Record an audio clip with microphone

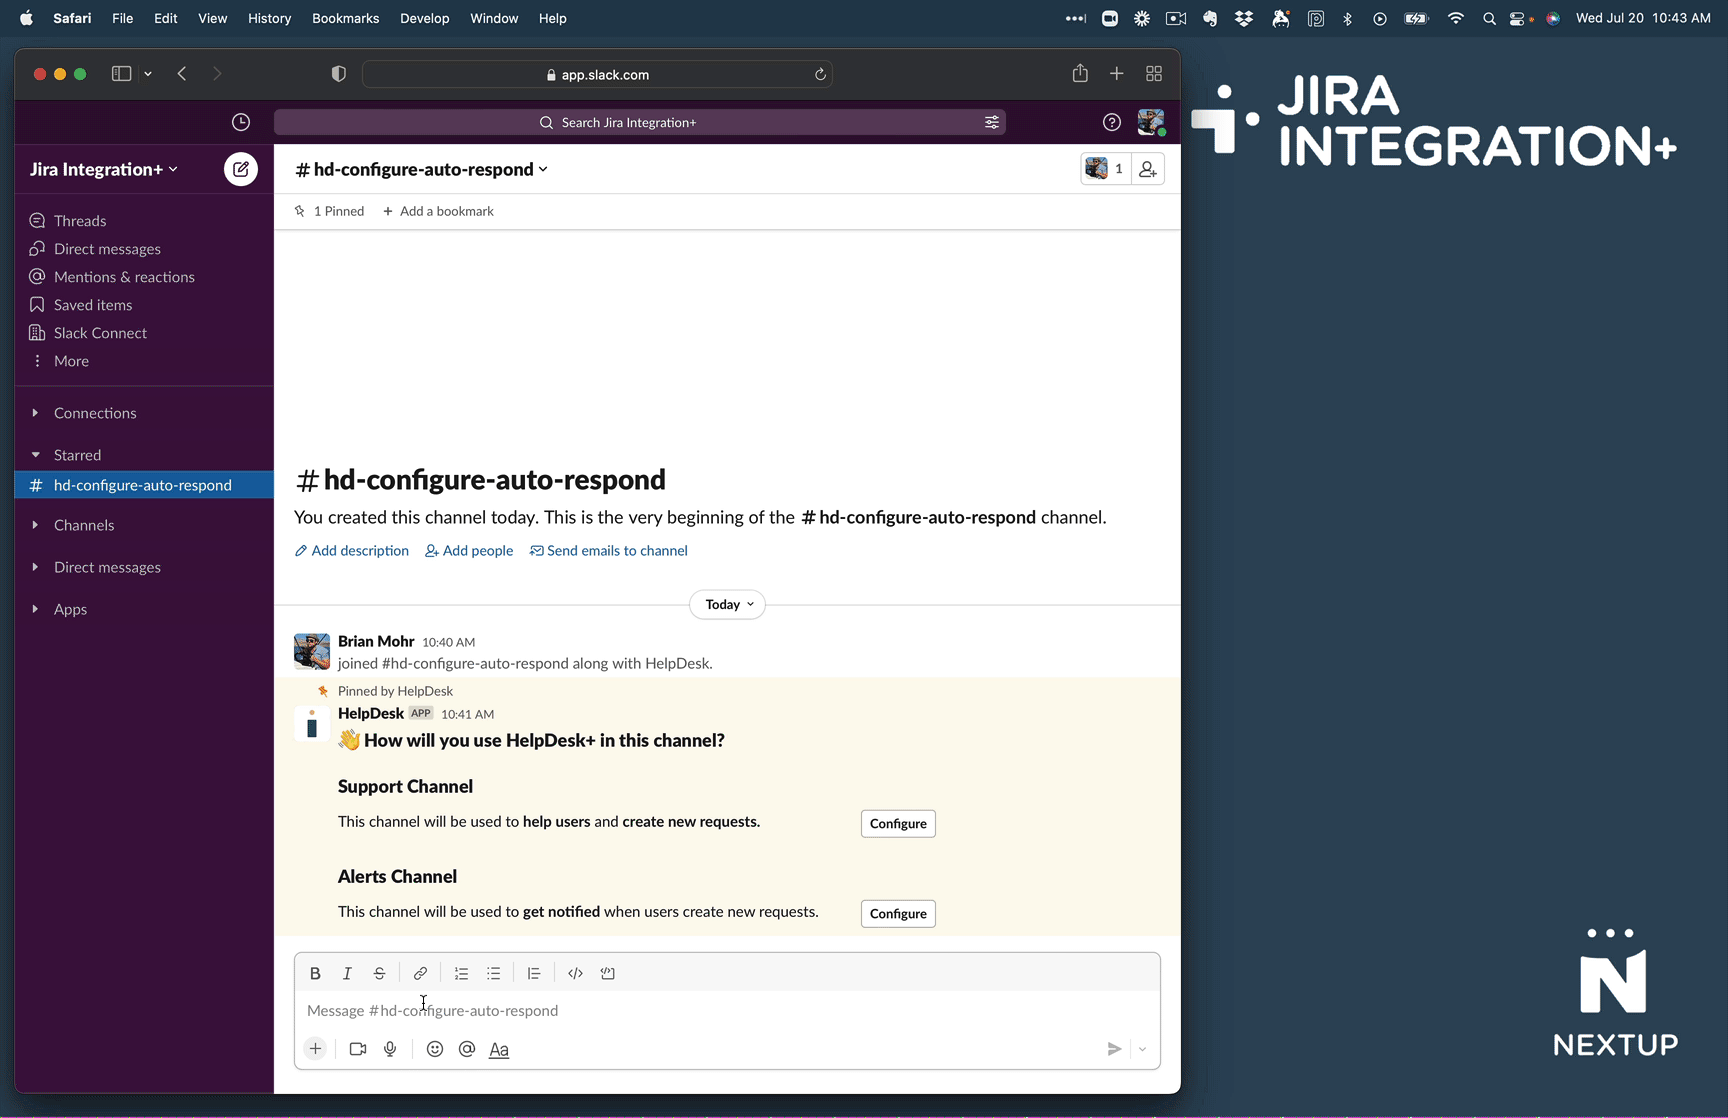point(390,1049)
